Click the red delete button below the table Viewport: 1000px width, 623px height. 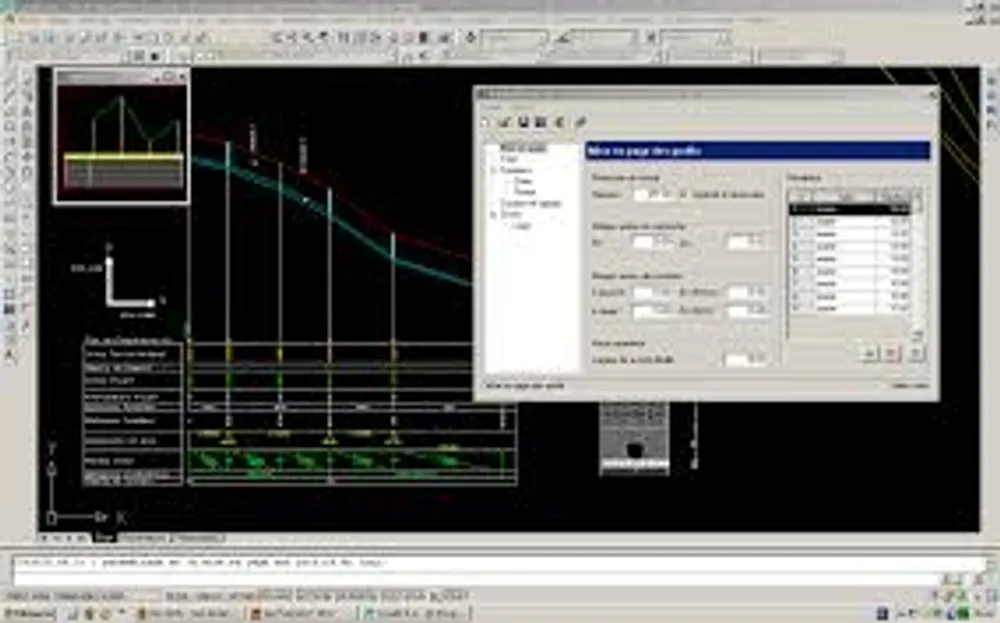[x=892, y=353]
